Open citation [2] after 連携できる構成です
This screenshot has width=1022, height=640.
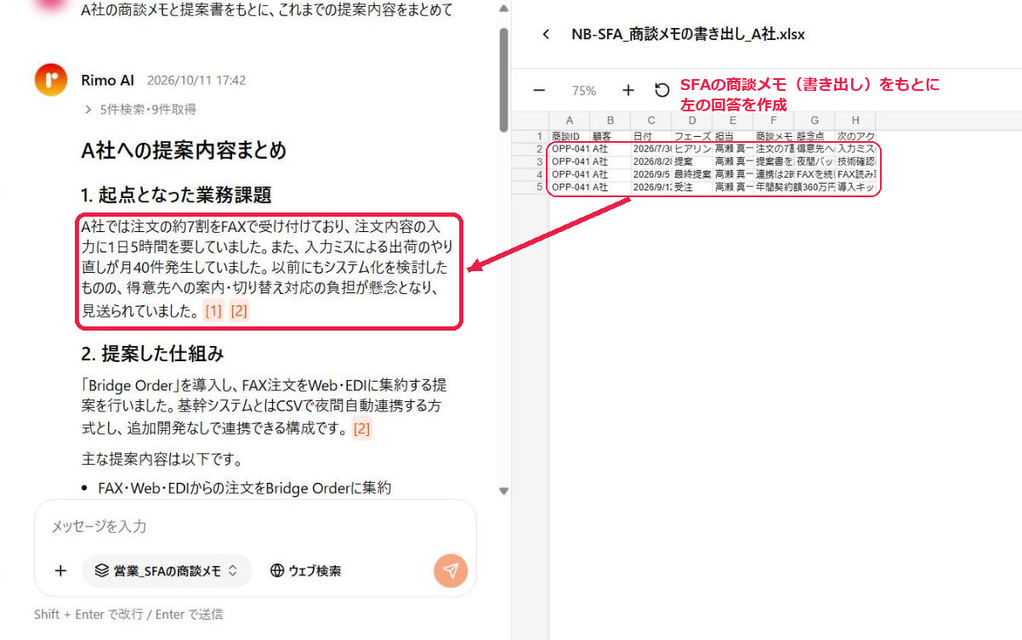[362, 429]
